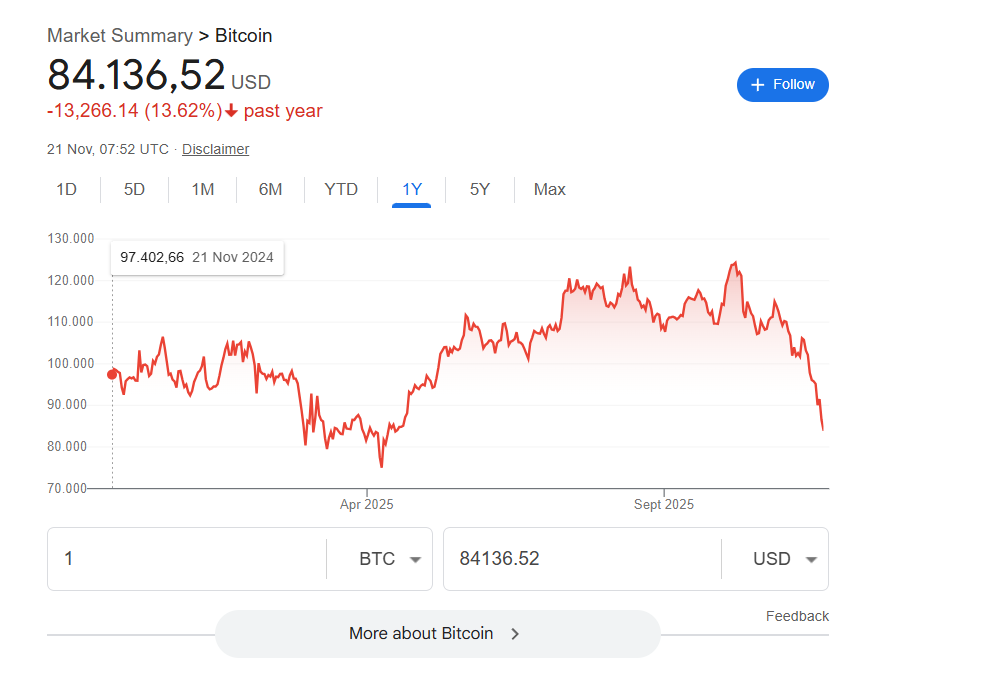Image resolution: width=1003 pixels, height=692 pixels.
Task: Switch to the 6M chart range
Action: [x=270, y=190]
